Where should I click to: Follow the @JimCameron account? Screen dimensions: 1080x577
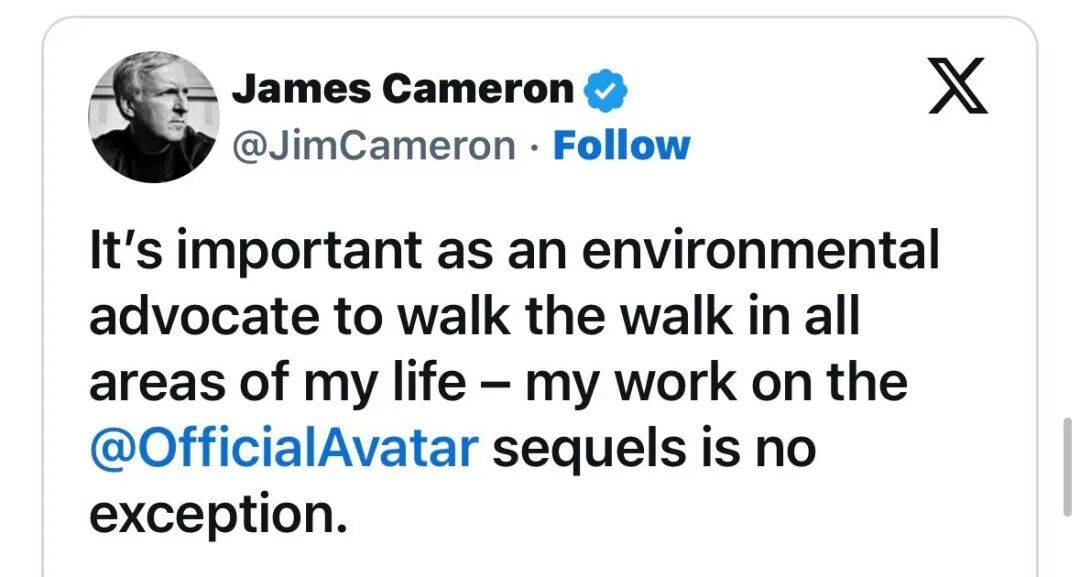click(621, 146)
